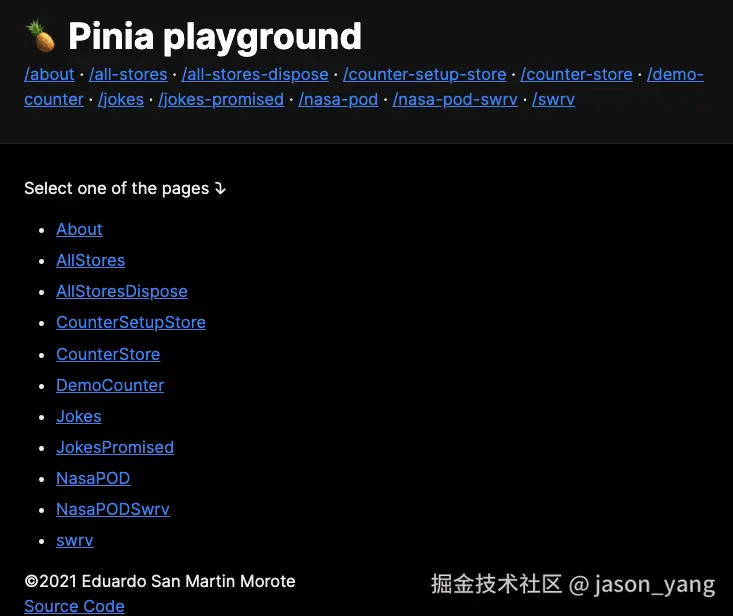Screen dimensions: 733x616
Task: Open AllStores page from list
Action: 91,260
